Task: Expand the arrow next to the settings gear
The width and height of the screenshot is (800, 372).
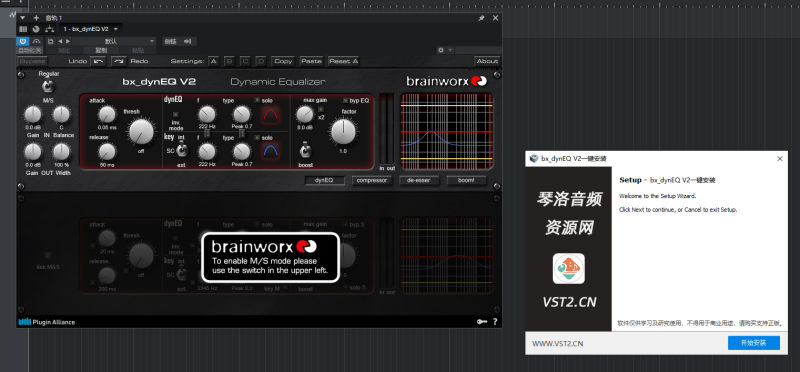Action: coord(450,50)
